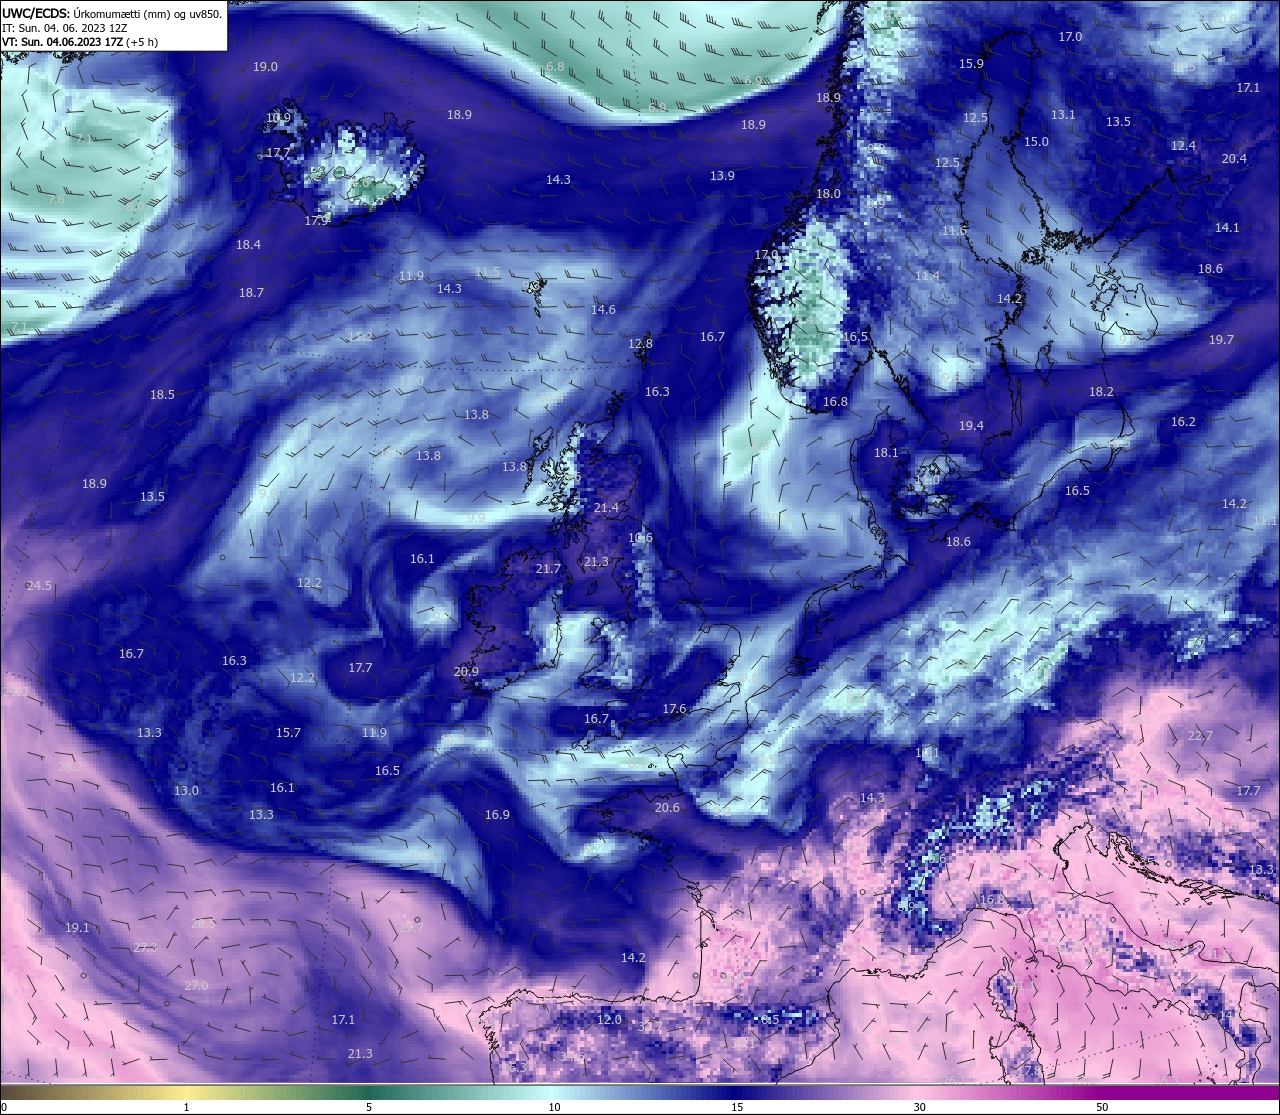1280x1115 pixels.
Task: Click the map value 17.6
Action: point(674,709)
